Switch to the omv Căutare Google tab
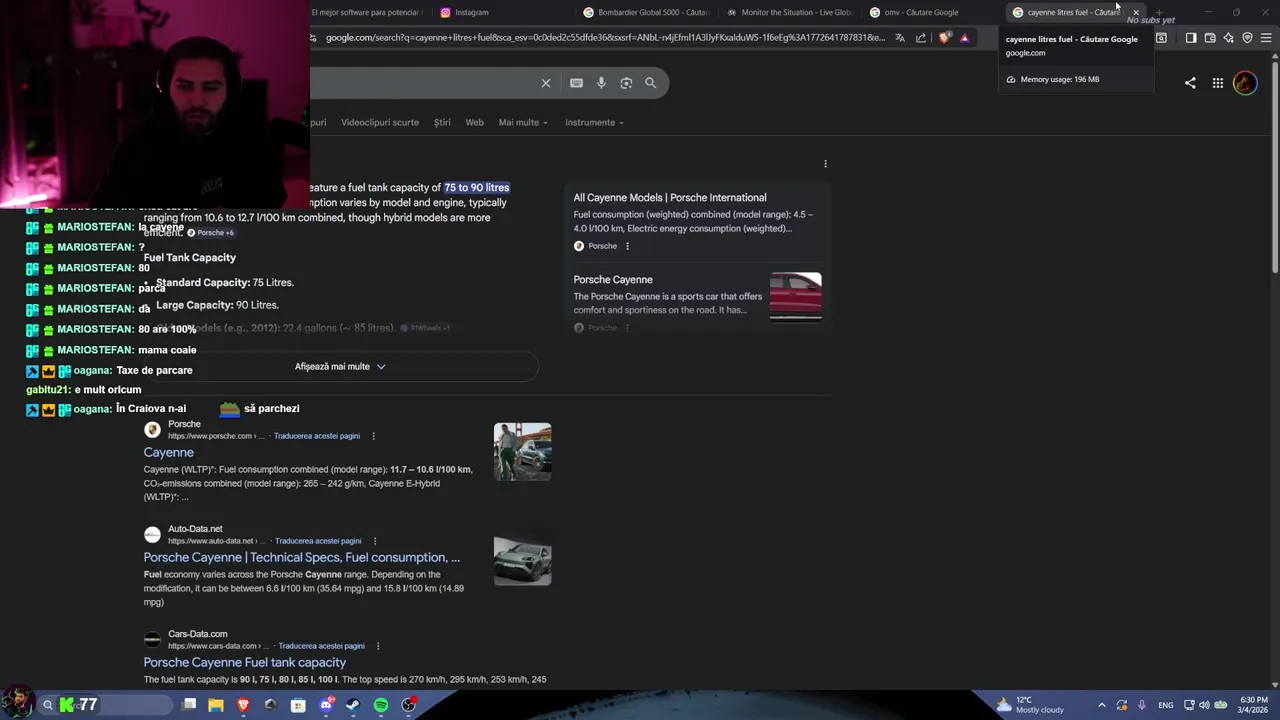The image size is (1280, 720). (x=930, y=12)
